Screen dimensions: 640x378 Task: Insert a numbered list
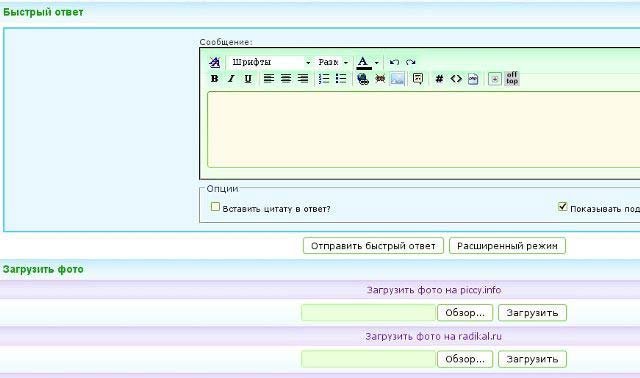click(324, 78)
